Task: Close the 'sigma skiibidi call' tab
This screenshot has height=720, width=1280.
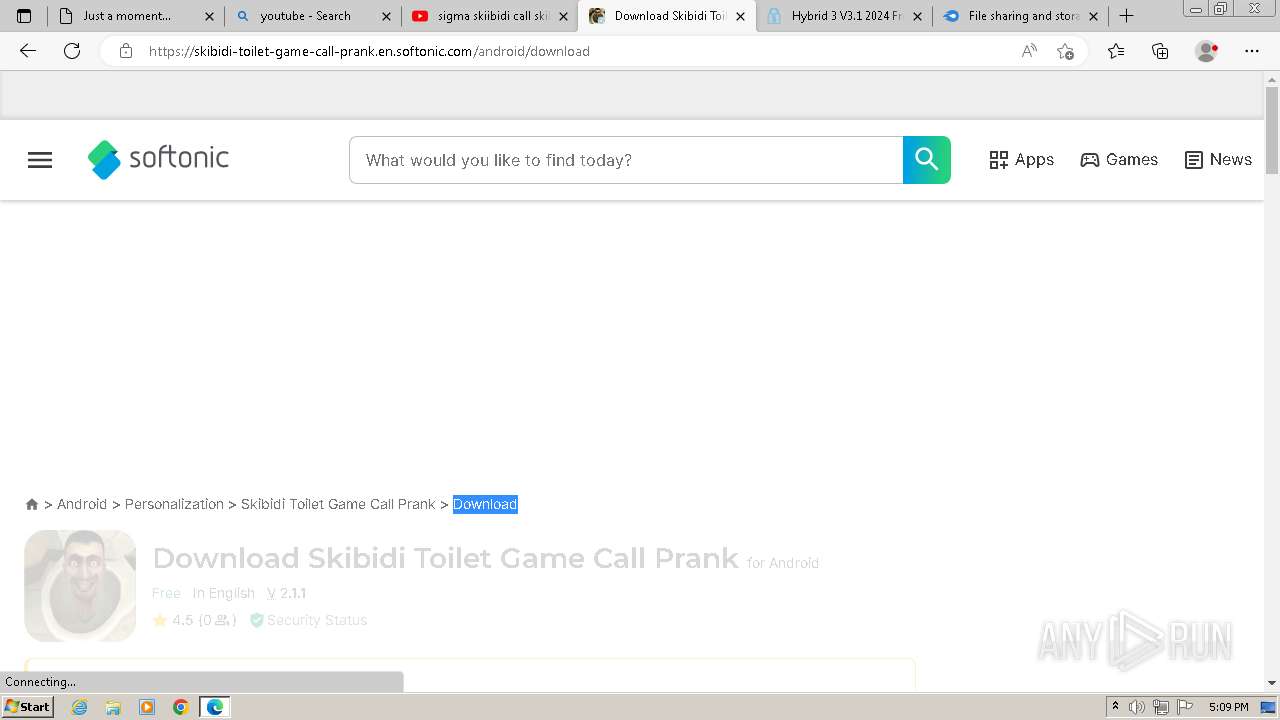Action: click(563, 16)
